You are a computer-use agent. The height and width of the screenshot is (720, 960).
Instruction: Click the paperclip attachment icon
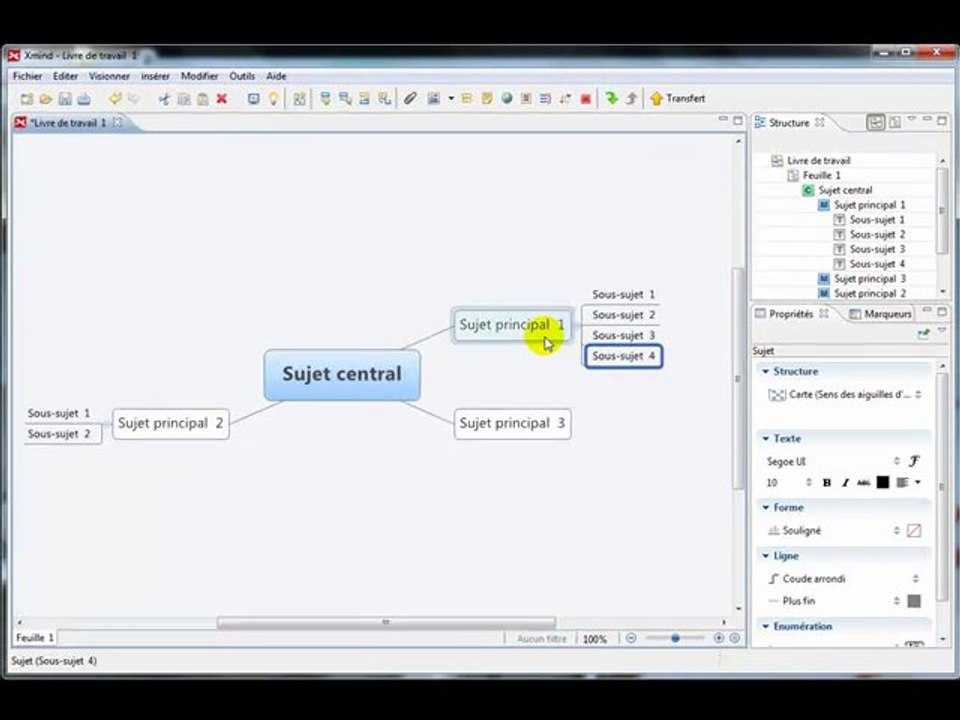point(410,98)
